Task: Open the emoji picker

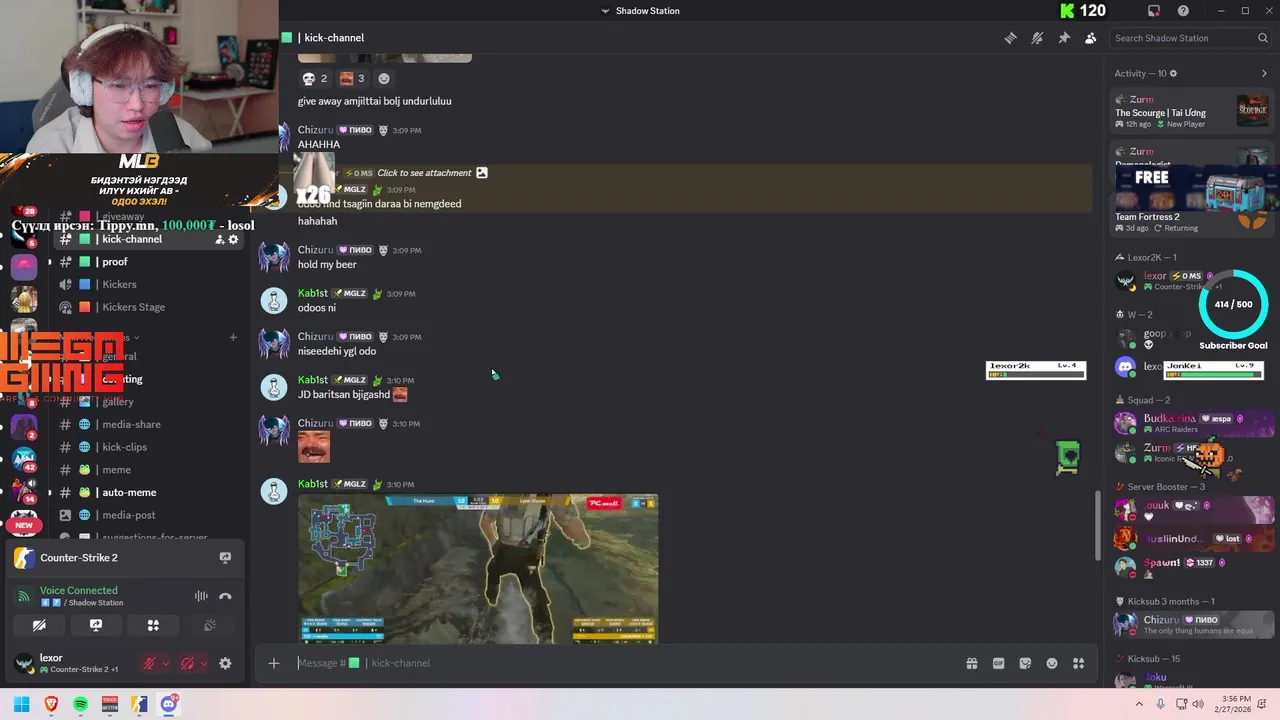Action: pos(1052,663)
